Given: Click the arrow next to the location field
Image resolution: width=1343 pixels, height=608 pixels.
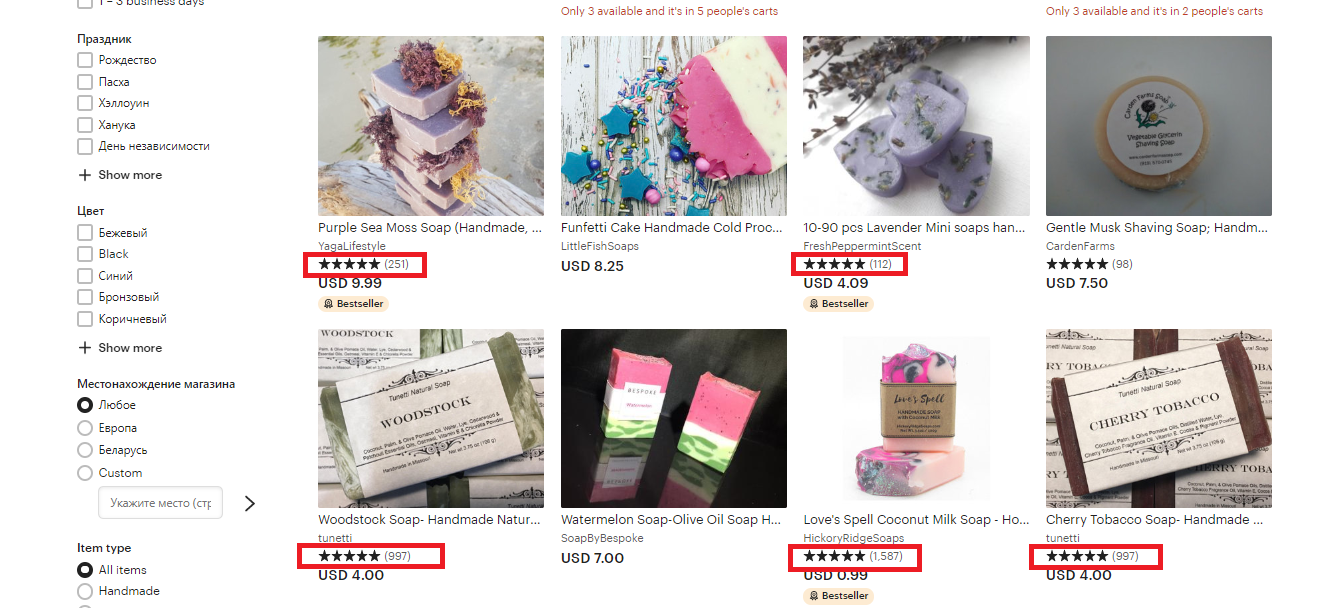Looking at the screenshot, I should [x=250, y=503].
